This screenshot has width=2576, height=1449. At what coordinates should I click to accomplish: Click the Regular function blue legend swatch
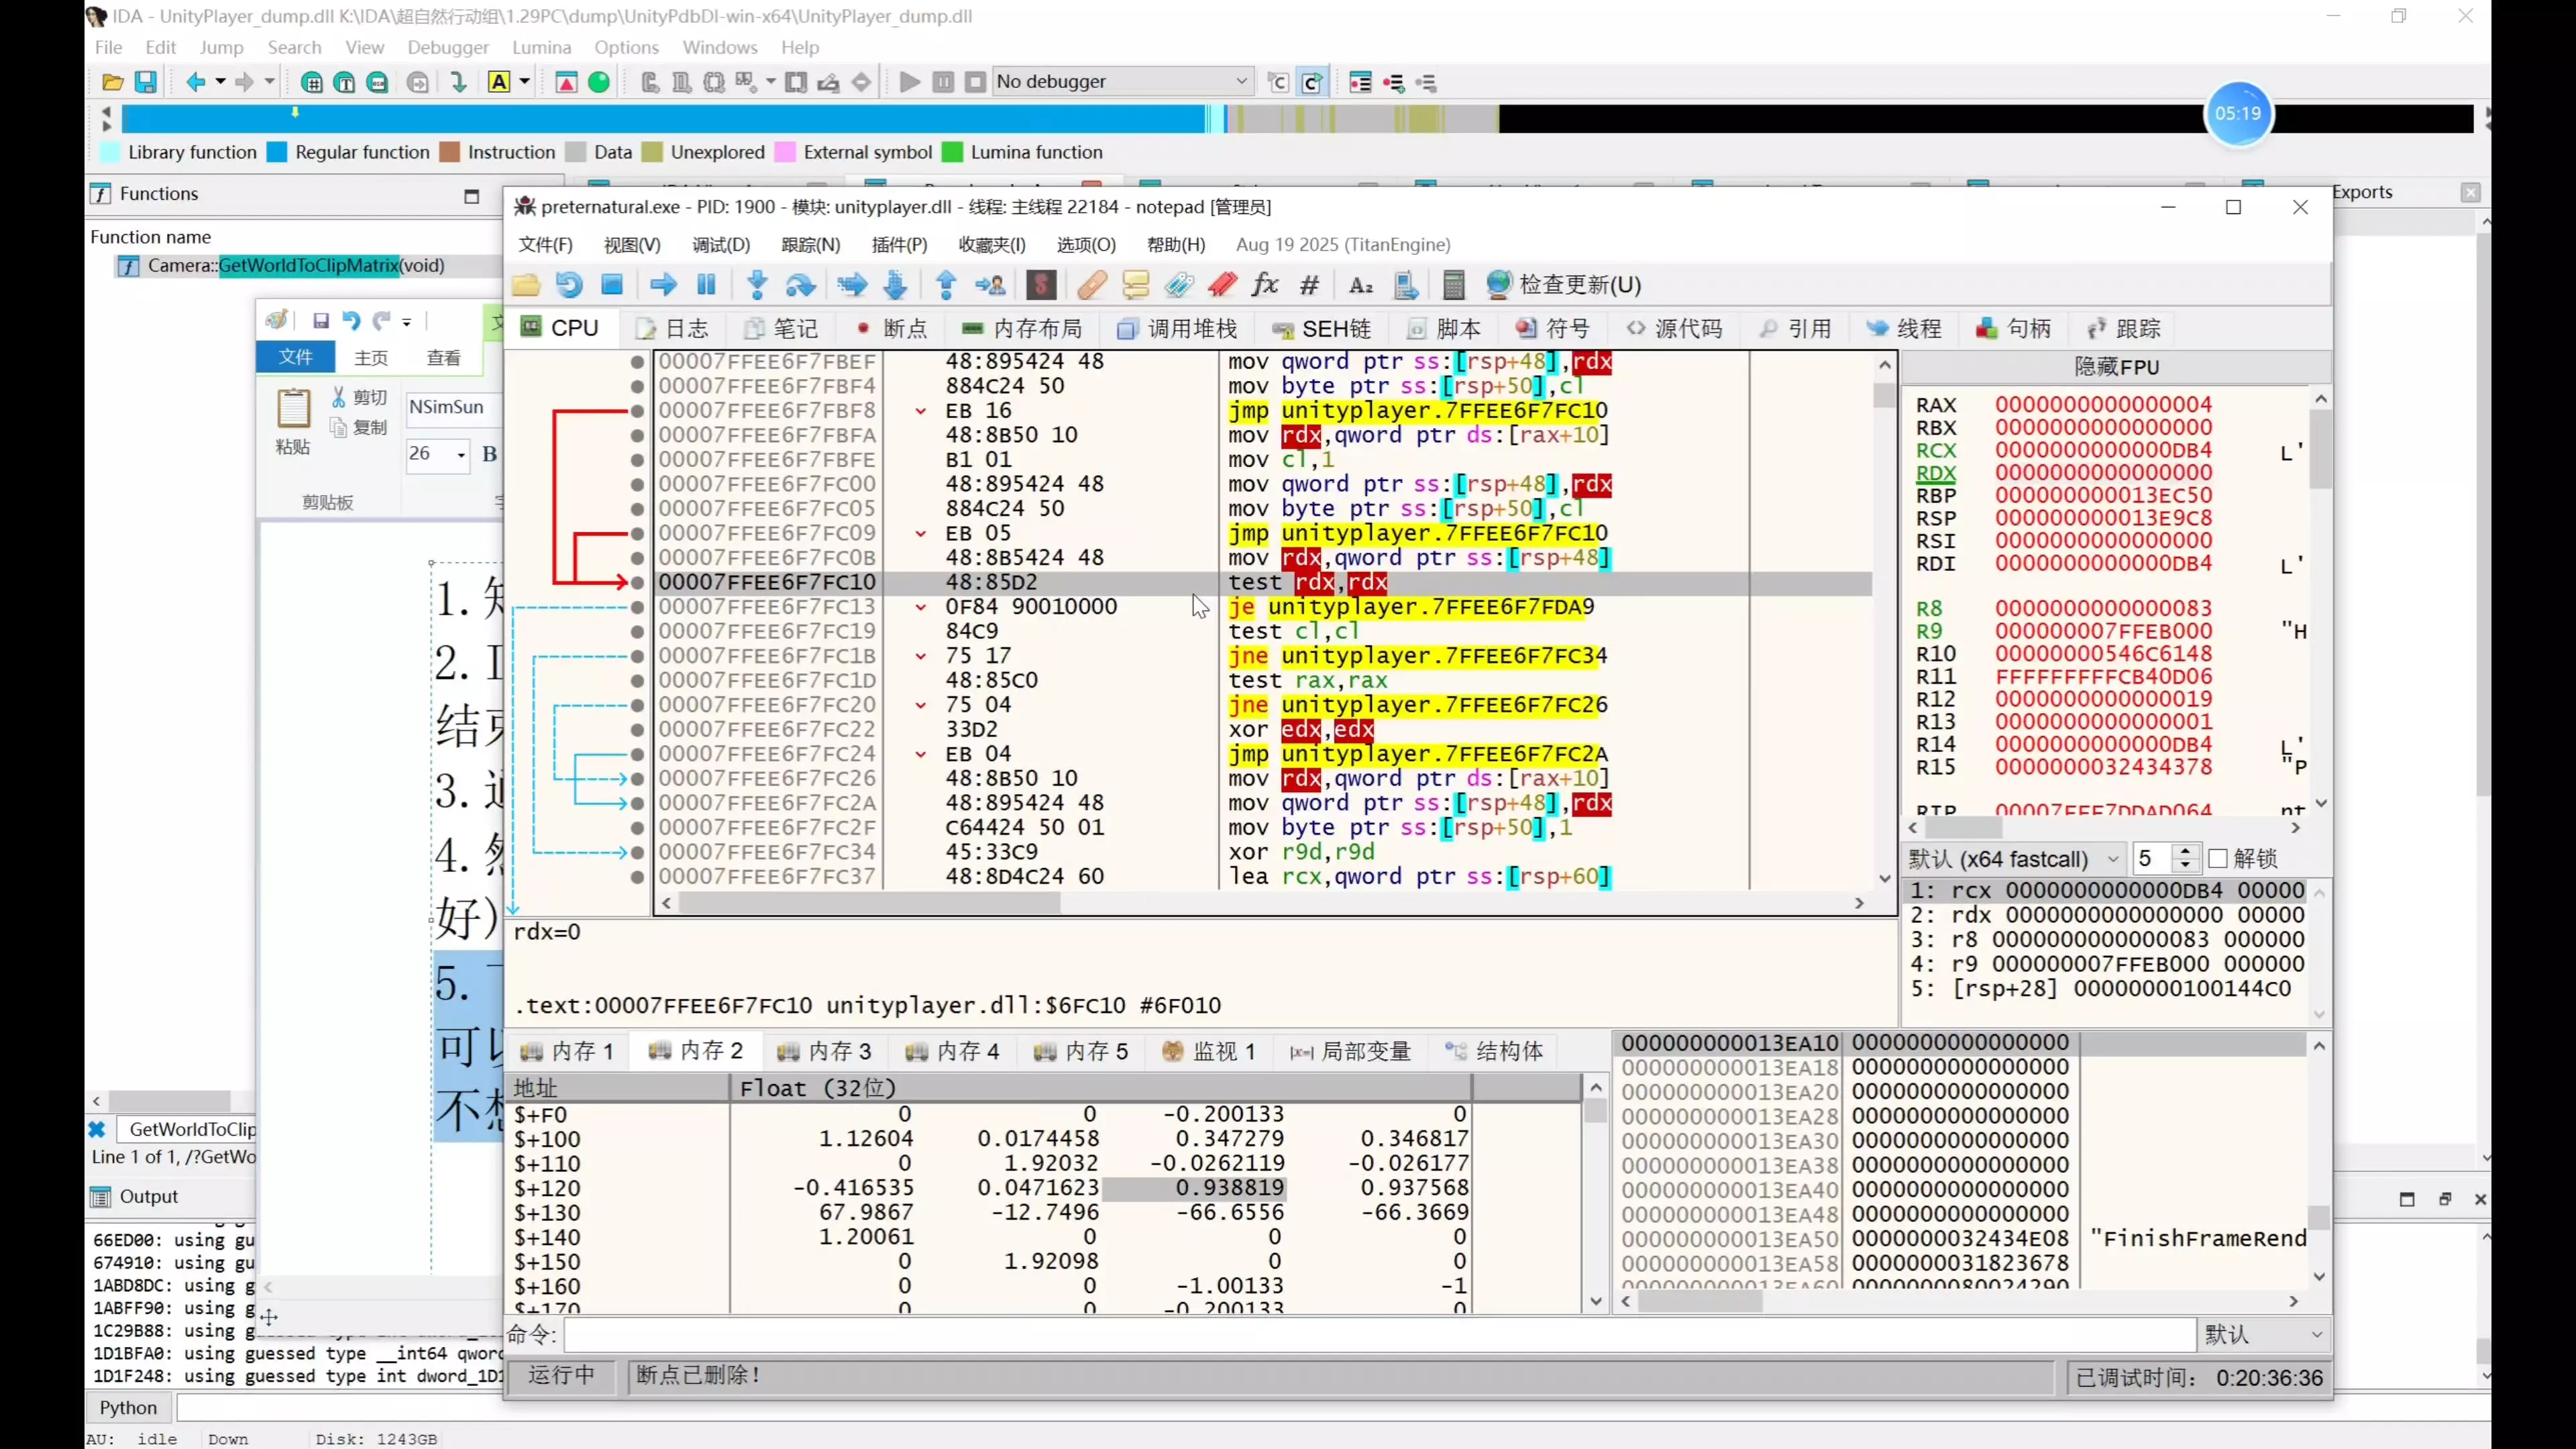click(x=278, y=152)
